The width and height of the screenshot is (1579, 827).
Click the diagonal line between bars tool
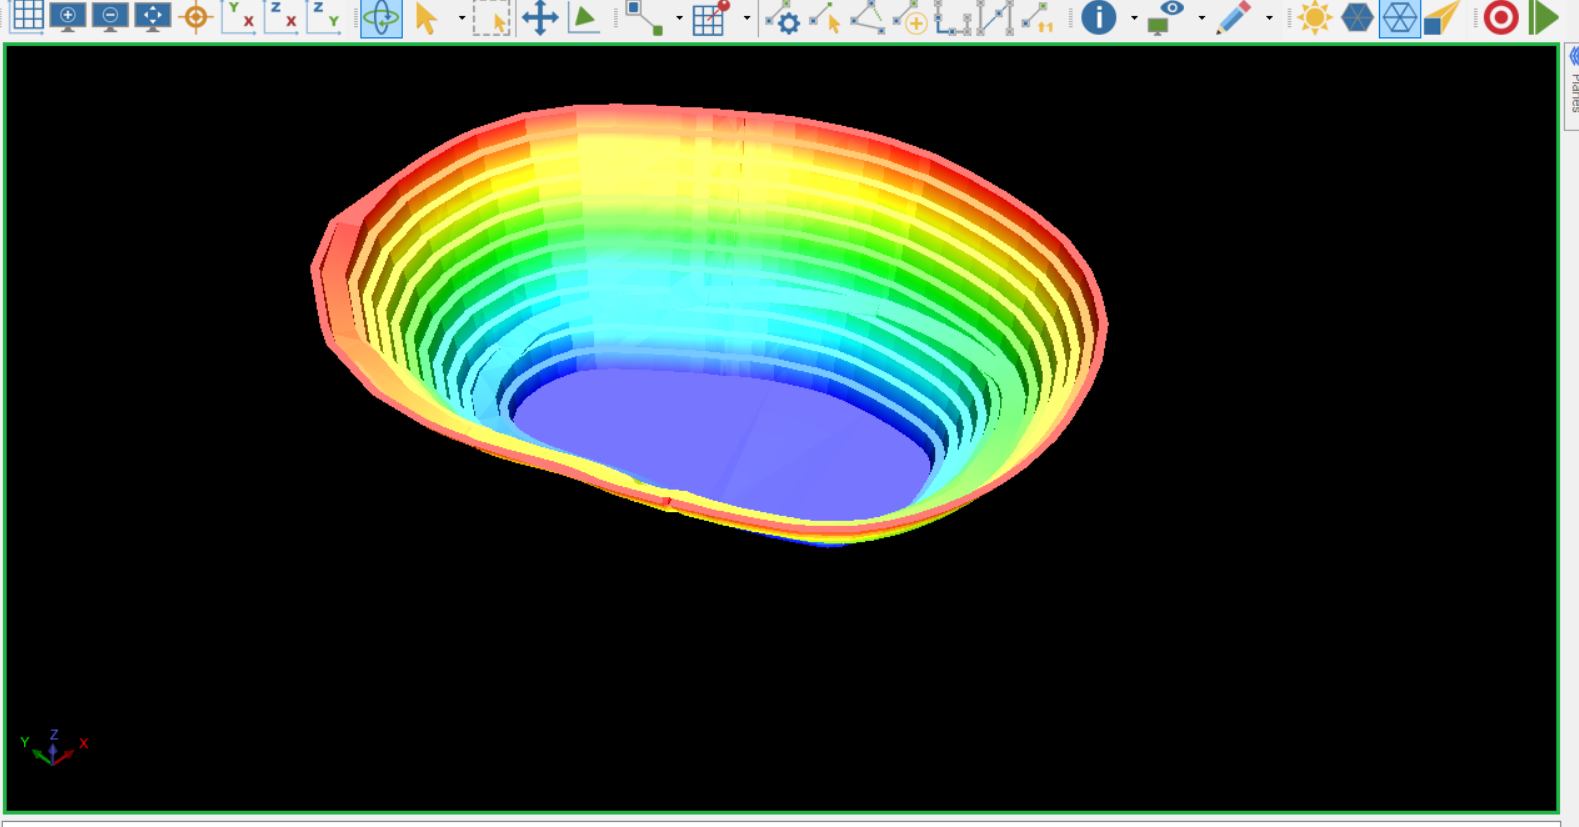[995, 18]
